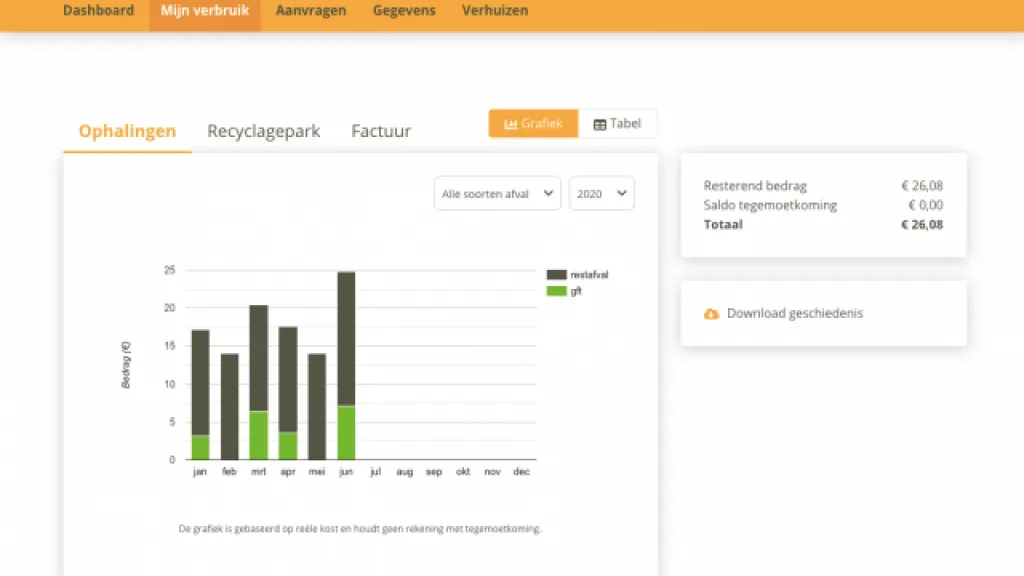The height and width of the screenshot is (576, 1024).
Task: Click the chart icon in Grafiek button
Action: (511, 124)
